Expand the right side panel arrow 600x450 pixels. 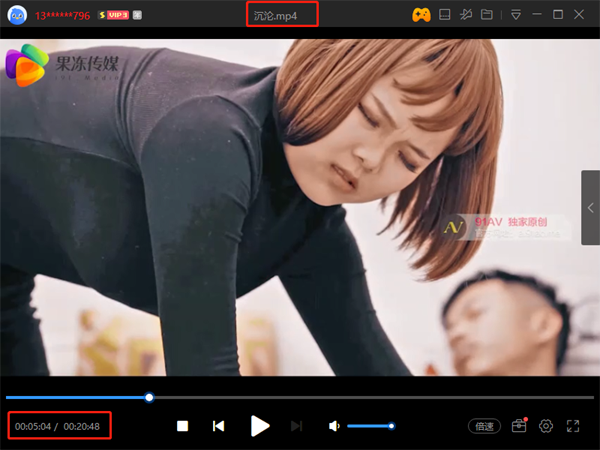point(590,207)
